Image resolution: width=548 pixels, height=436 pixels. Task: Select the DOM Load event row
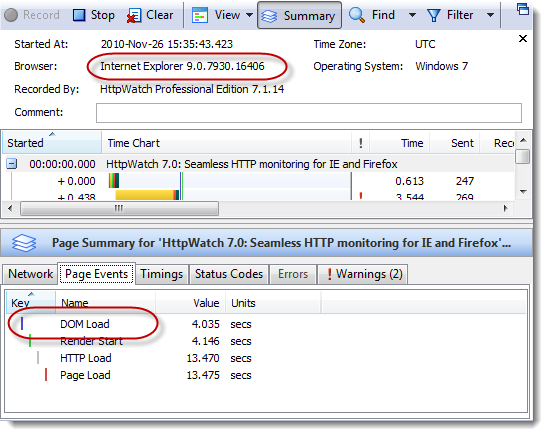point(266,324)
